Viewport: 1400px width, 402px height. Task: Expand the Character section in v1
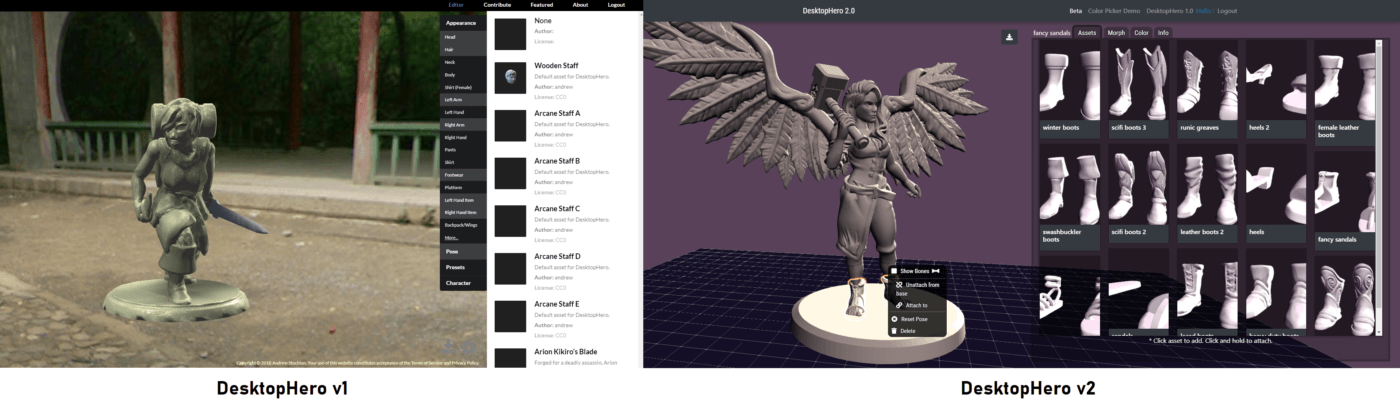click(x=463, y=283)
